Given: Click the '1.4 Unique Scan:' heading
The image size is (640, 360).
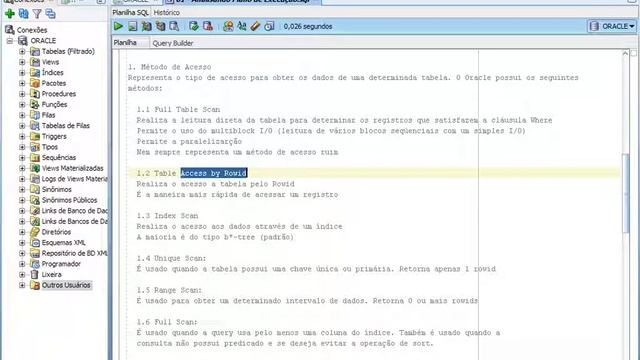Looking at the screenshot, I should [171, 258].
